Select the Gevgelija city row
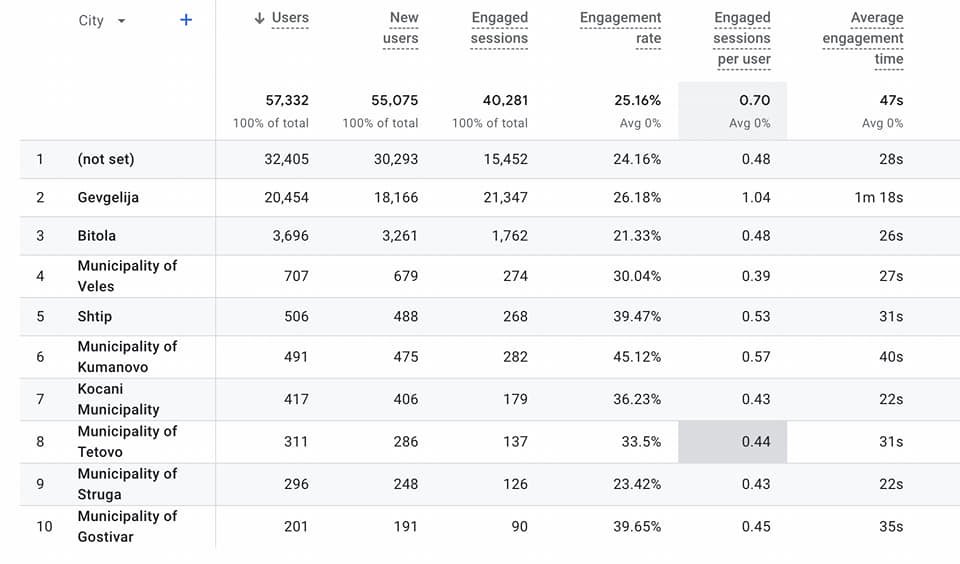The width and height of the screenshot is (960, 564). click(108, 198)
